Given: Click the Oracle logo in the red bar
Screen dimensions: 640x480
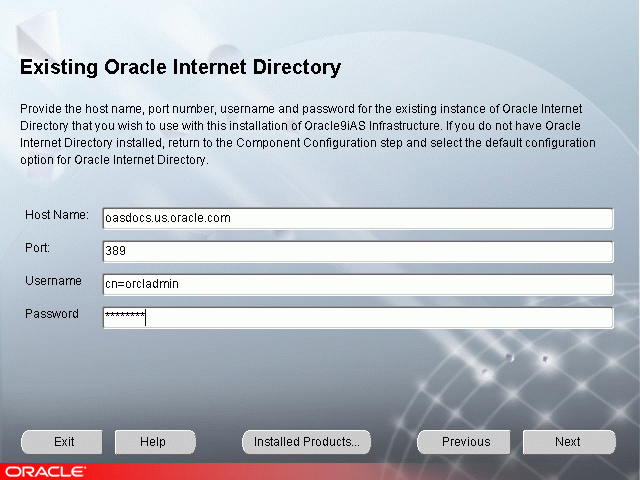Looking at the screenshot, I should (x=45, y=472).
